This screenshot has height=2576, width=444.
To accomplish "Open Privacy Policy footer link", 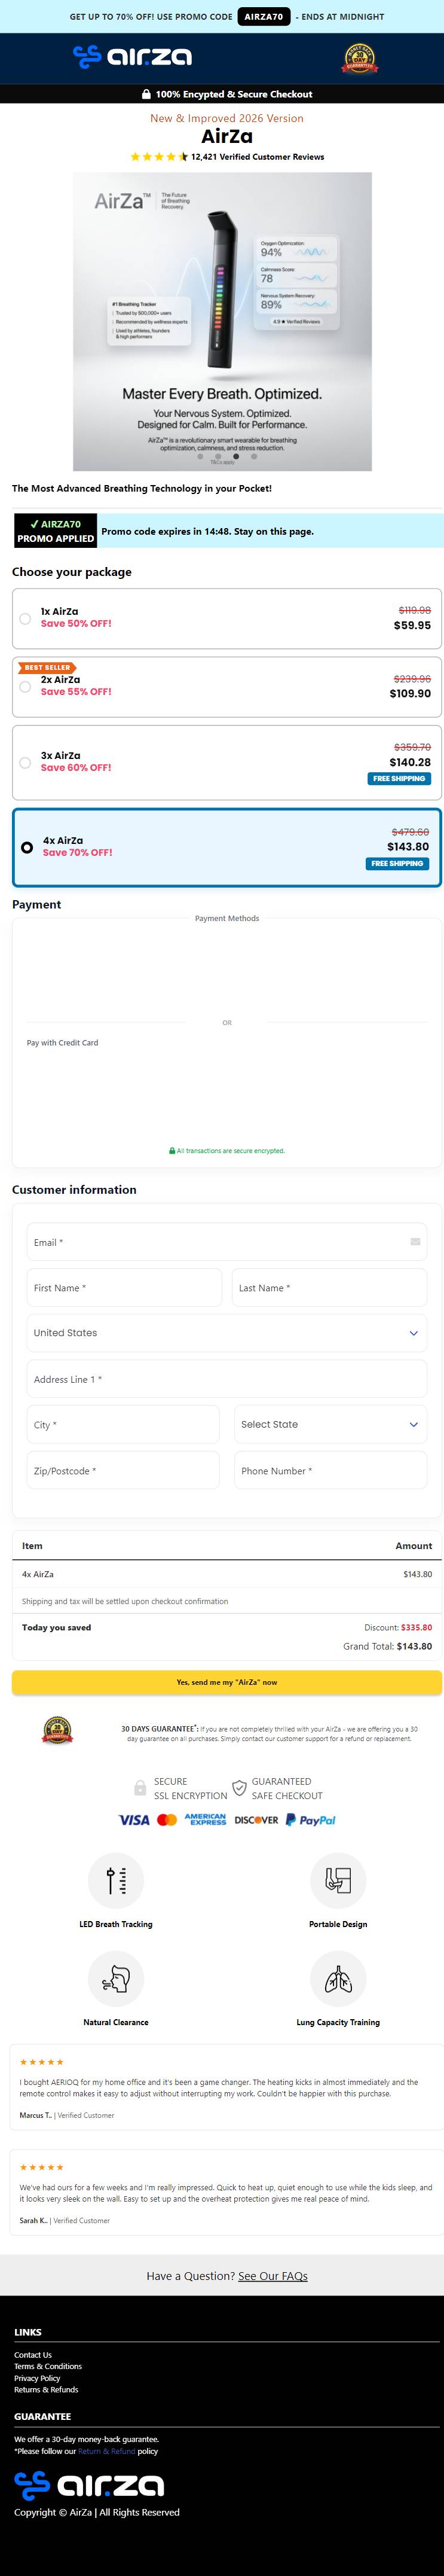I will [x=37, y=2378].
